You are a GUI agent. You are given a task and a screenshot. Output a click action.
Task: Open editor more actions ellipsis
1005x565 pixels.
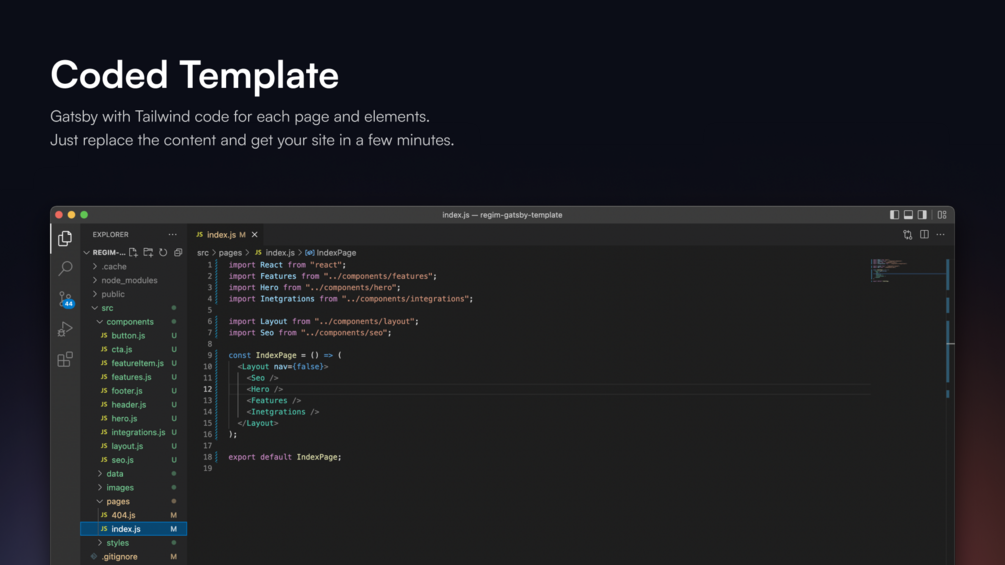pyautogui.click(x=940, y=234)
